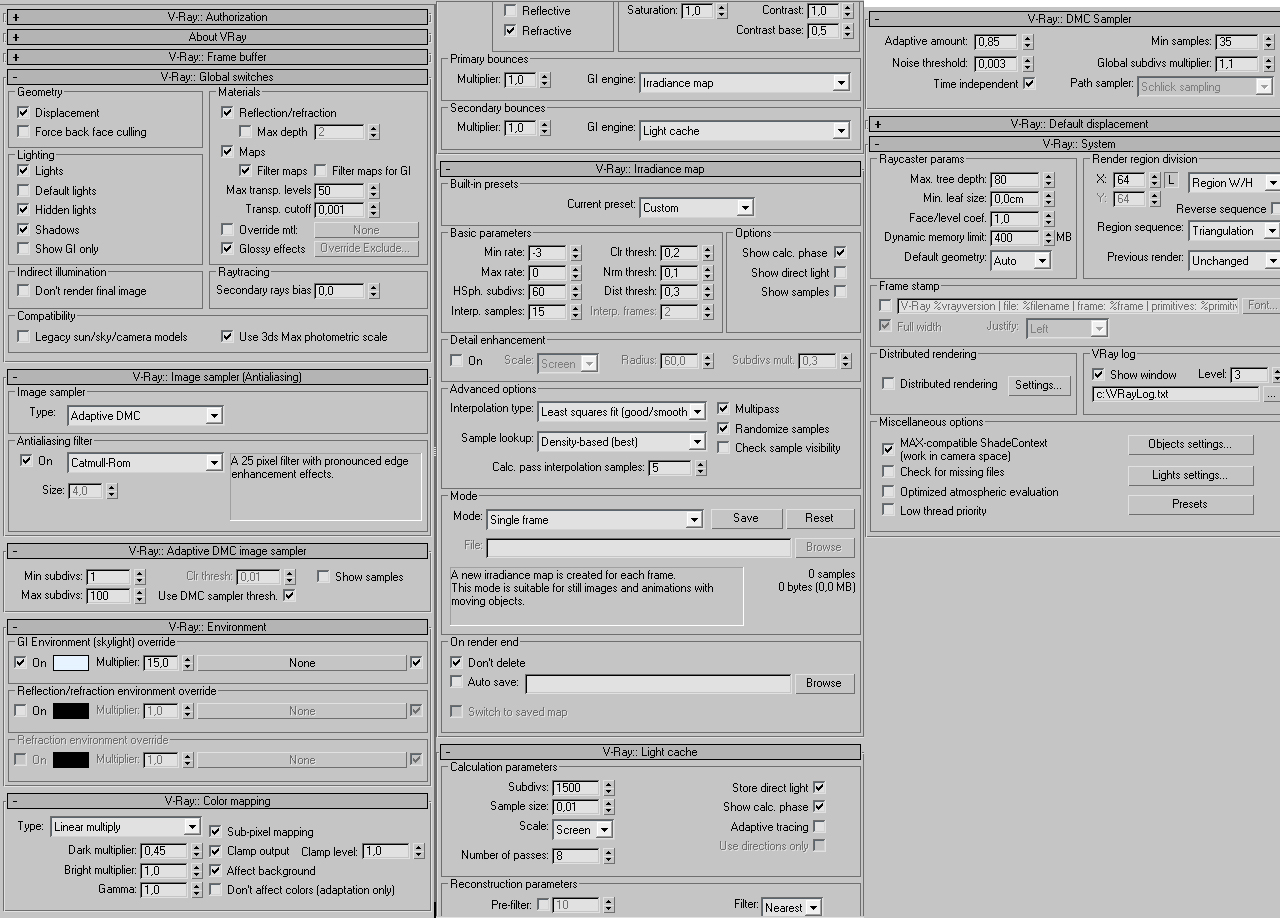
Task: Open the Default geometry dropdown
Action: pos(1020,260)
